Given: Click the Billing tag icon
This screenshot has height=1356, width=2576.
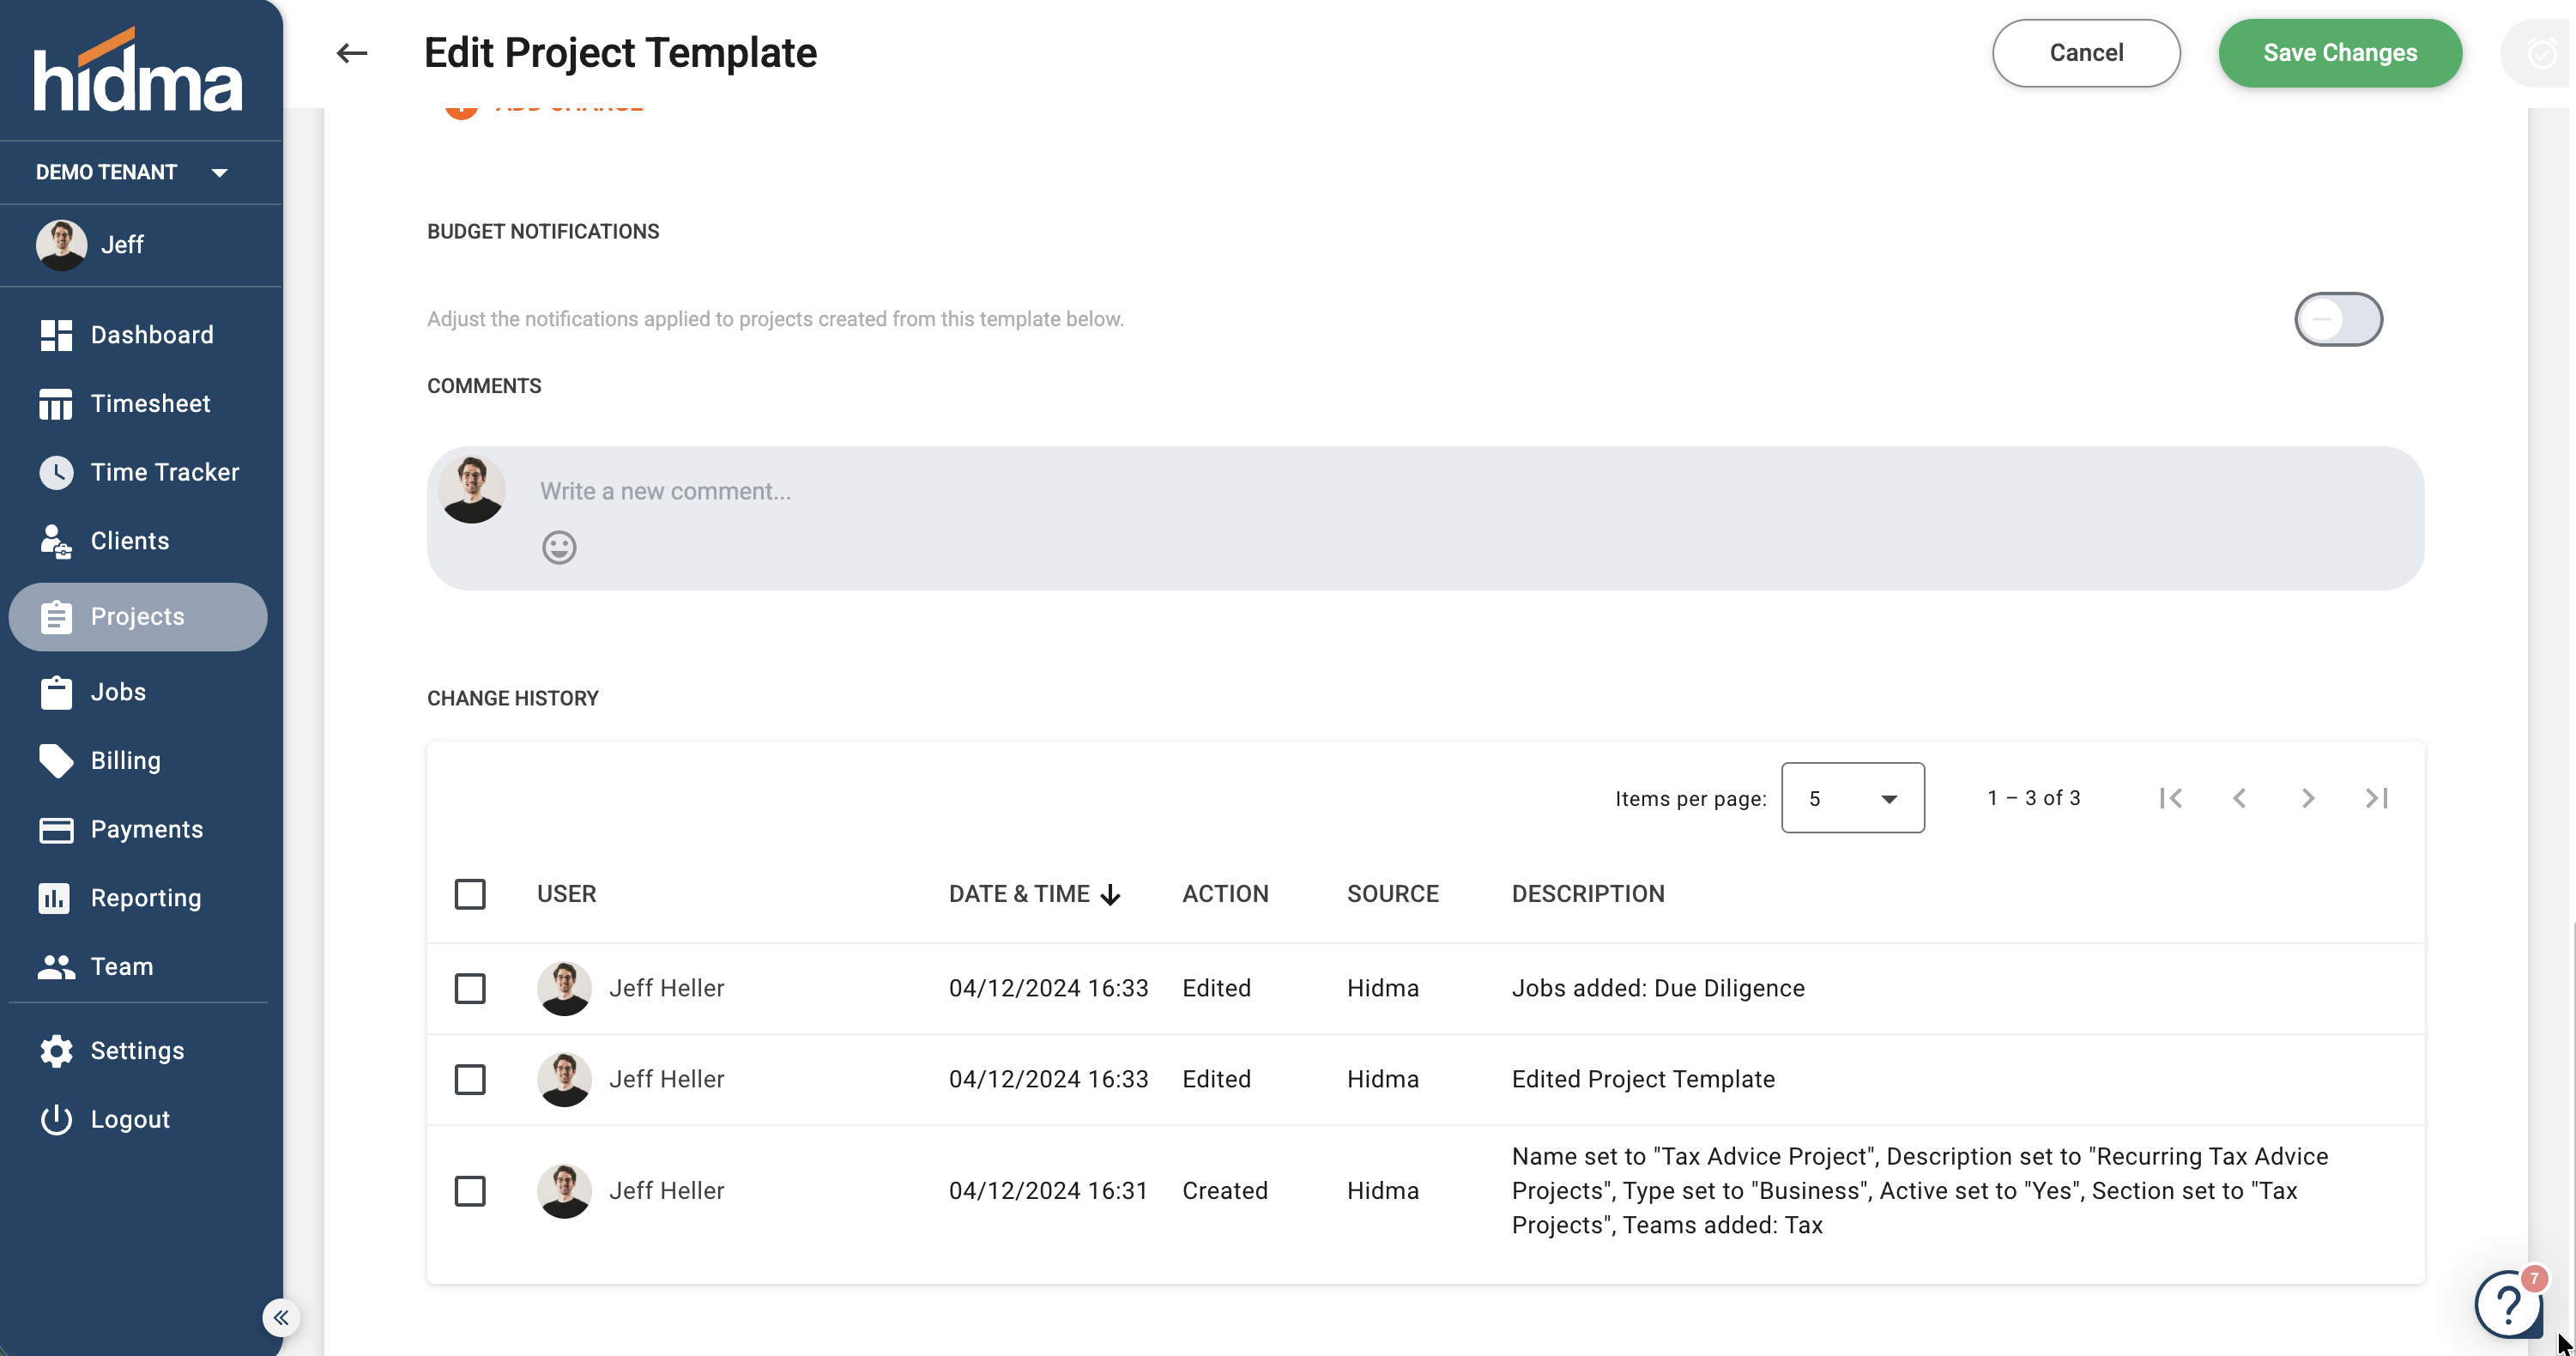Looking at the screenshot, I should pos(56,761).
